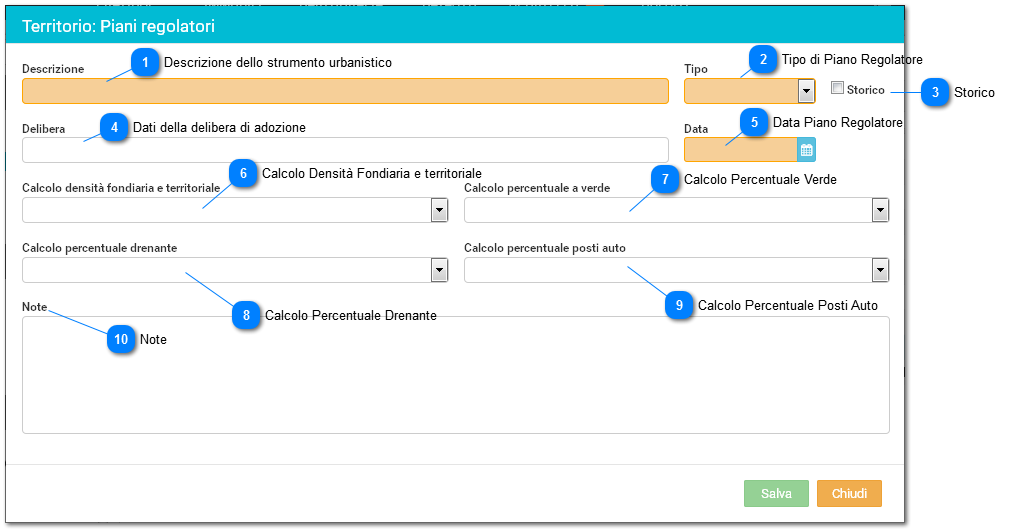Screen dimensions: 1011x532
Task: Expand Calcolo percentuale posti auto dropdown
Action: [x=880, y=270]
